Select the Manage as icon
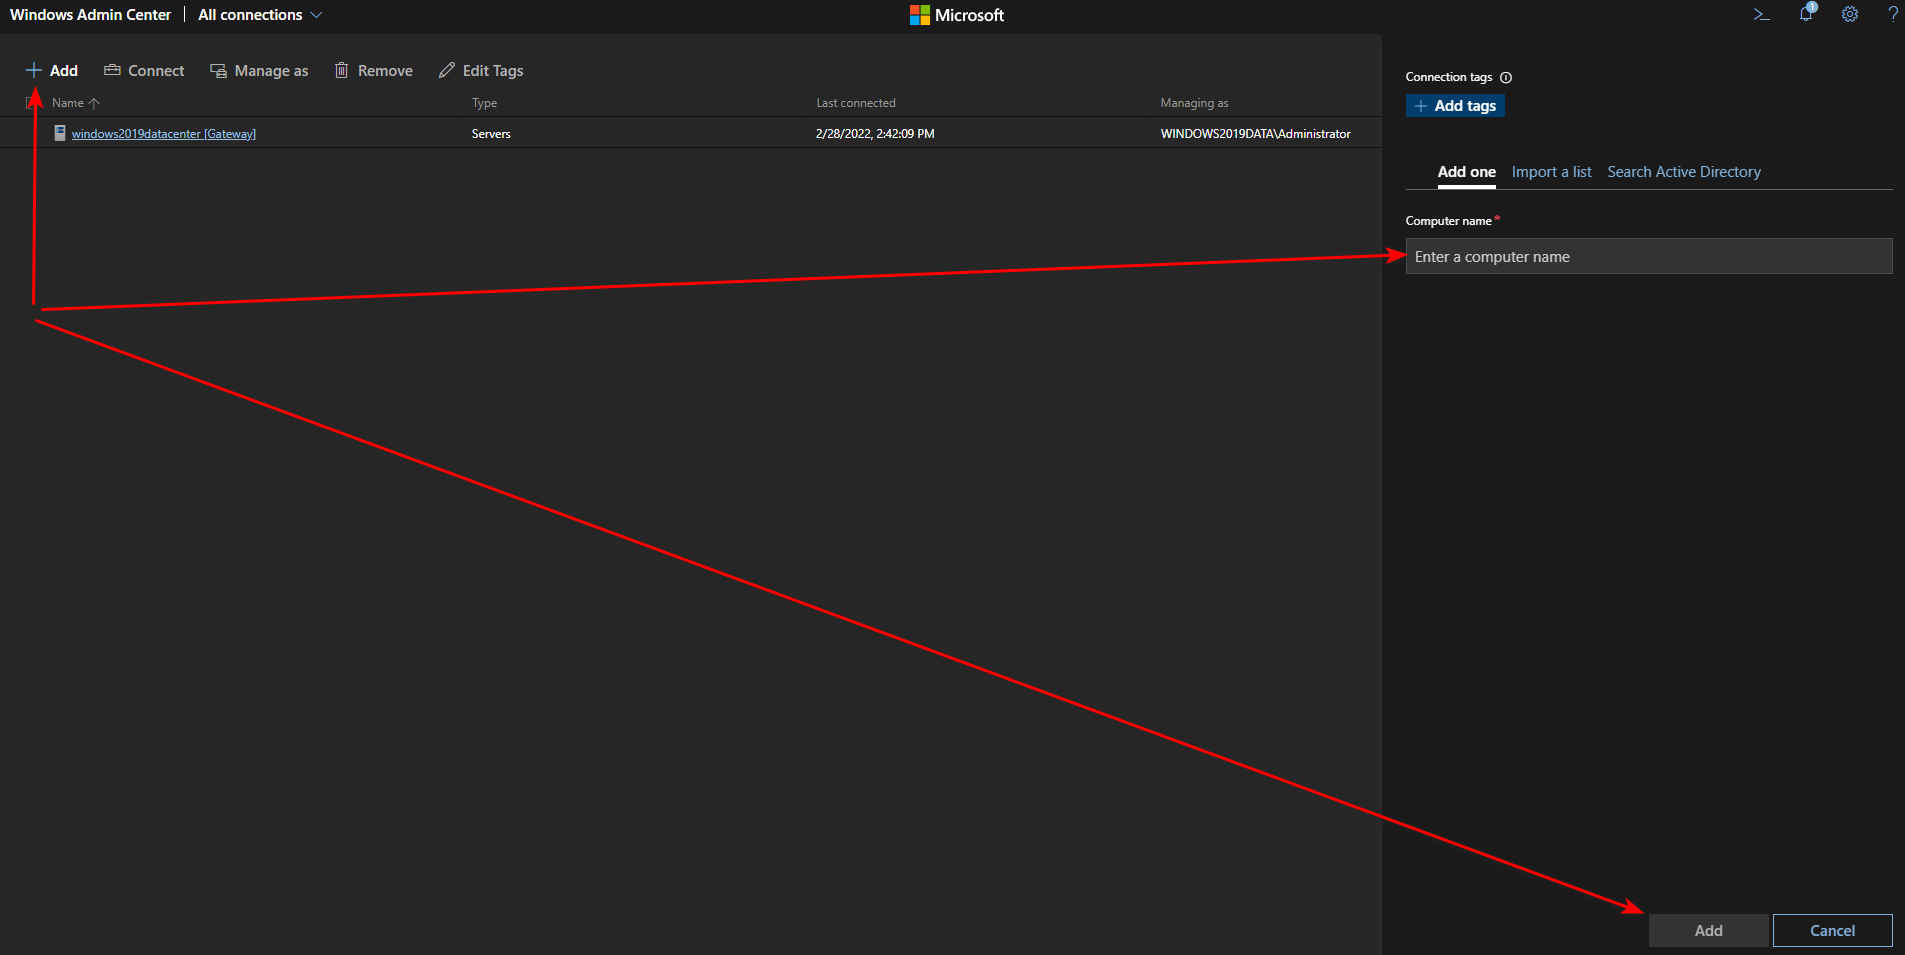Image resolution: width=1905 pixels, height=955 pixels. click(217, 70)
